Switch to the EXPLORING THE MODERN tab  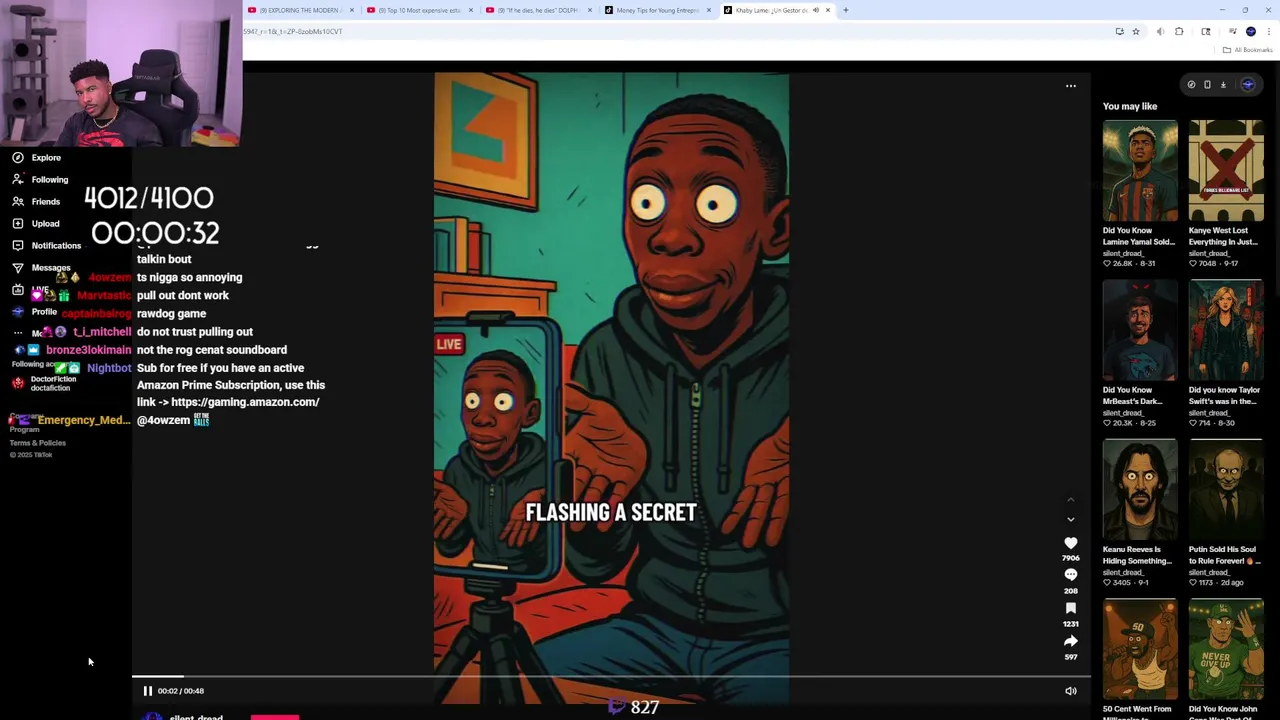tap(300, 10)
